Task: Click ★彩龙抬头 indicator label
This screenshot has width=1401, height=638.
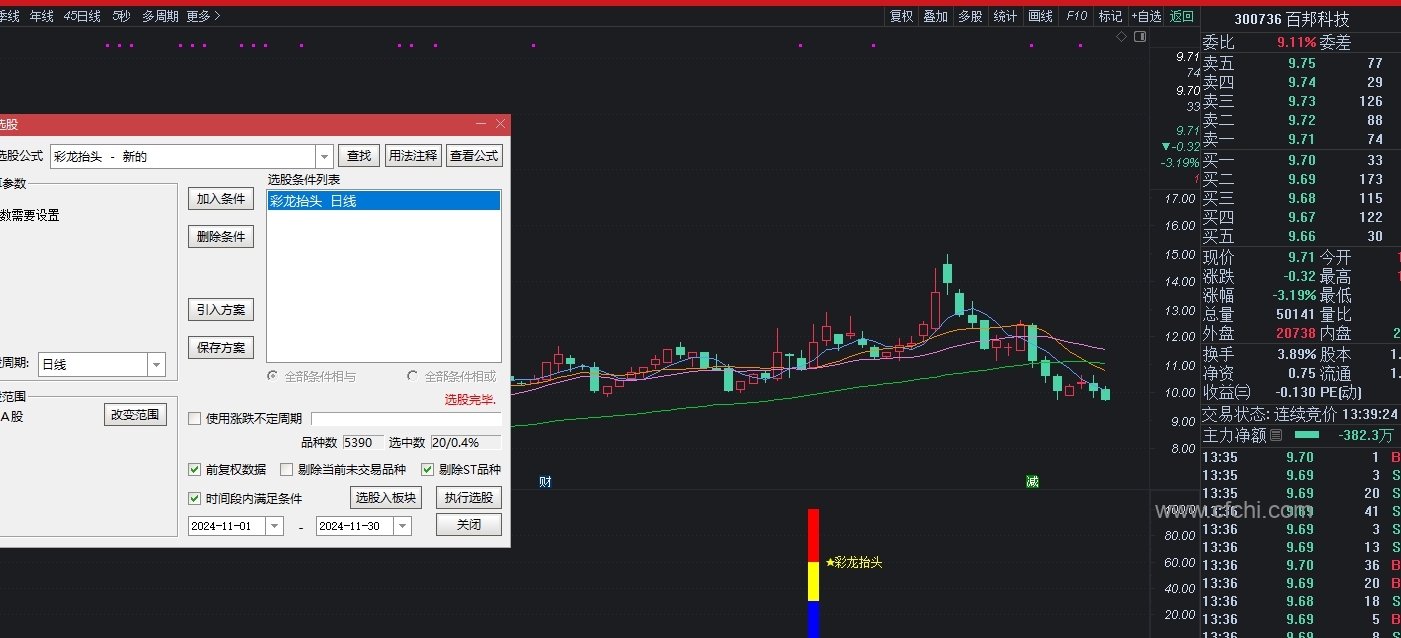Action: pos(854,562)
